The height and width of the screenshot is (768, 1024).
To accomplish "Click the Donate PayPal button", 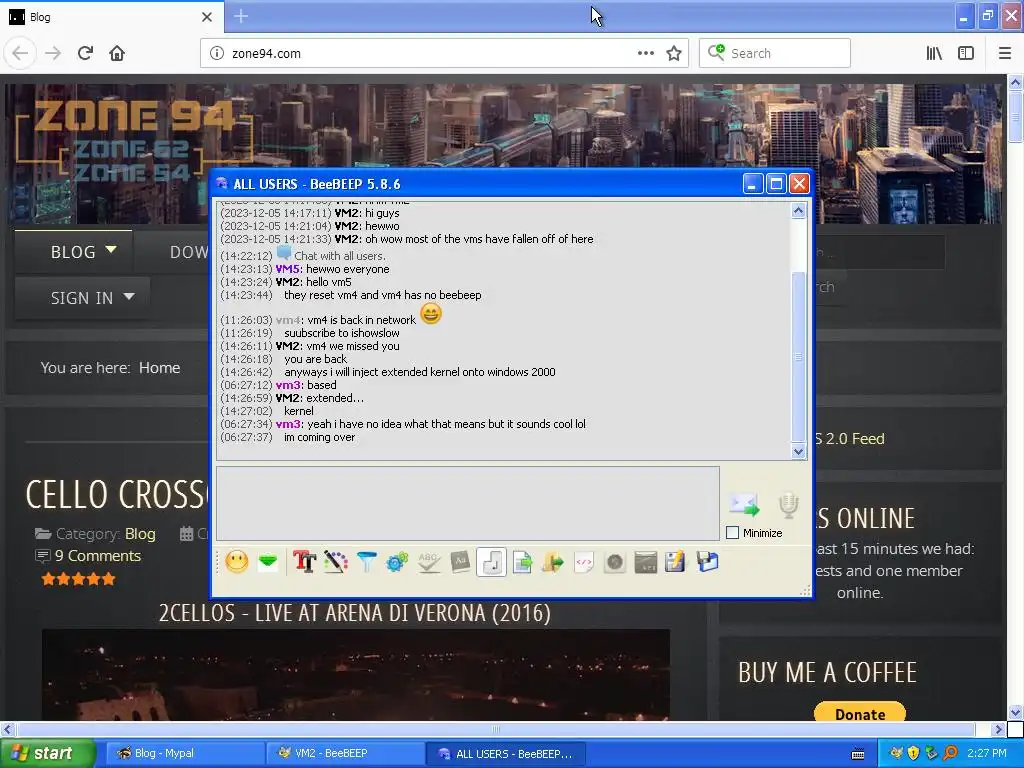I will tap(859, 712).
